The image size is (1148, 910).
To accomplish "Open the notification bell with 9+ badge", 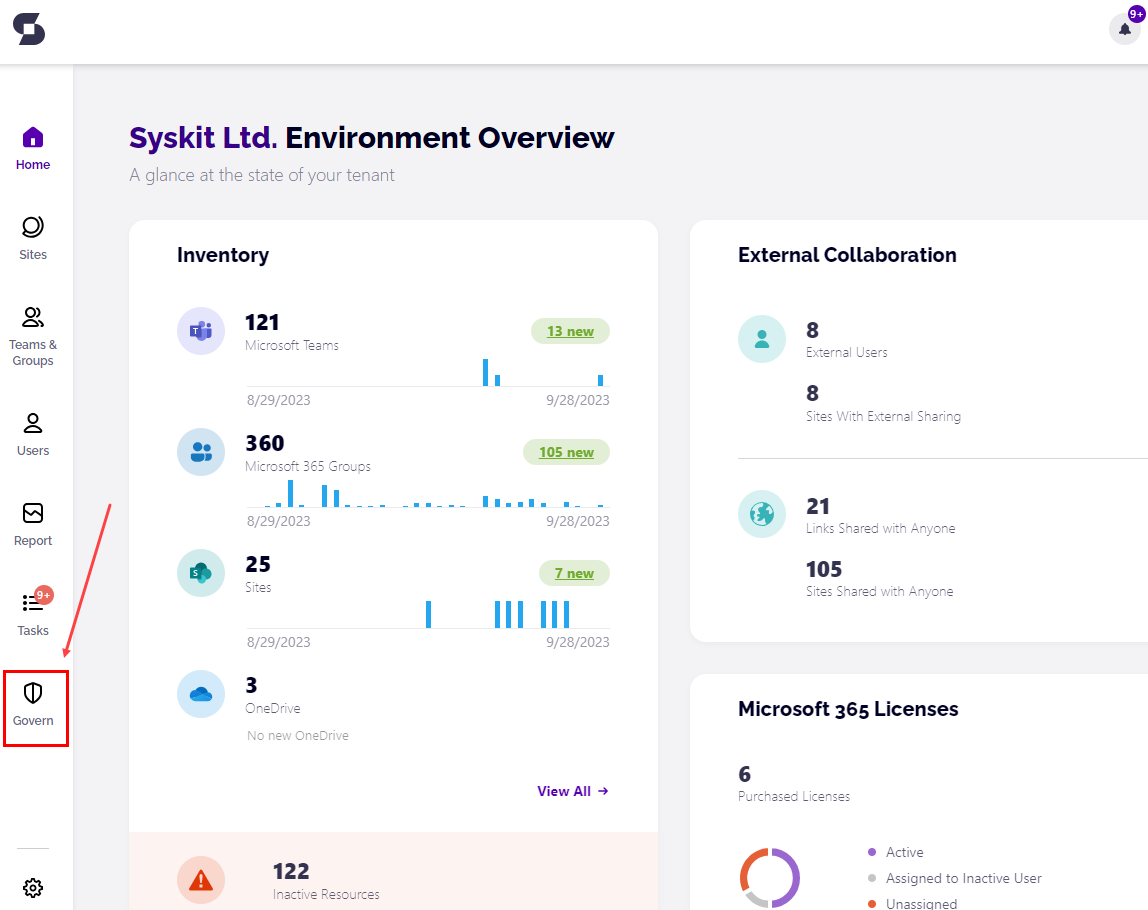I will point(1124,29).
